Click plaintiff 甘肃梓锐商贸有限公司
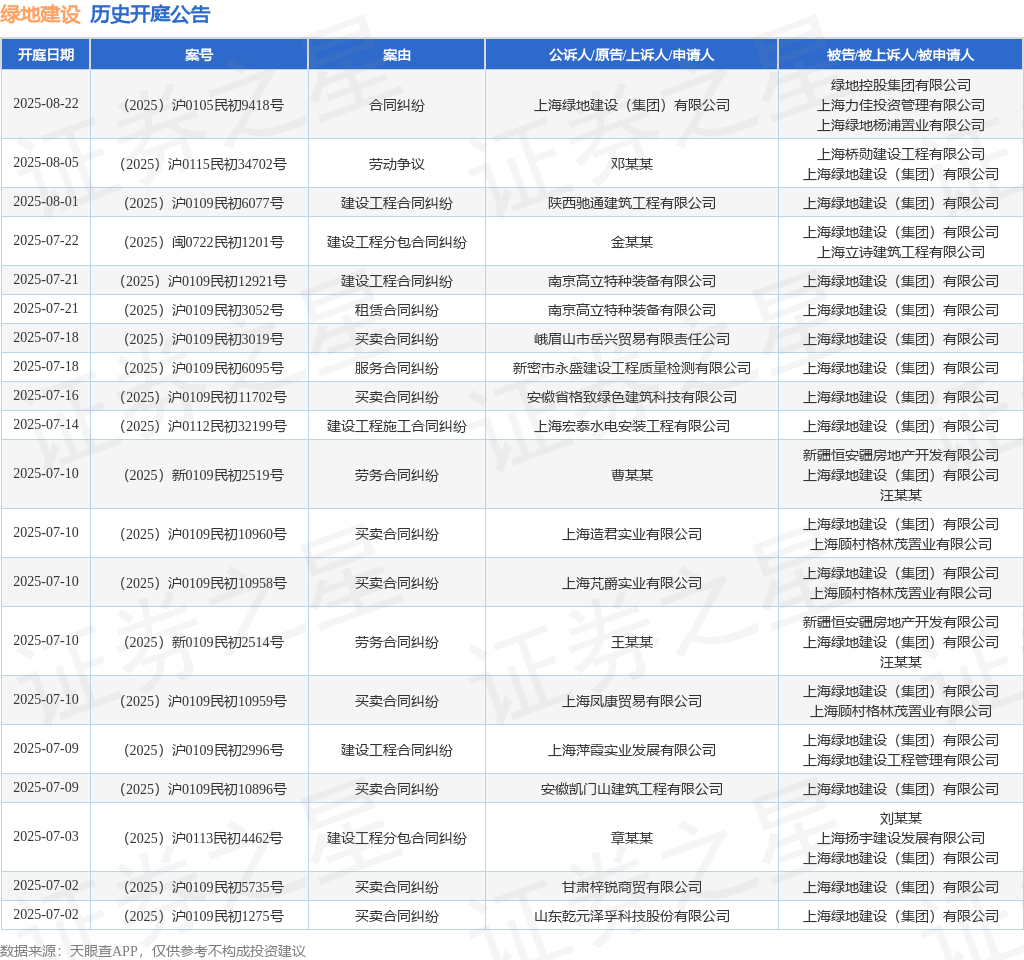Screen dimensions: 1024x960 click(x=632, y=887)
